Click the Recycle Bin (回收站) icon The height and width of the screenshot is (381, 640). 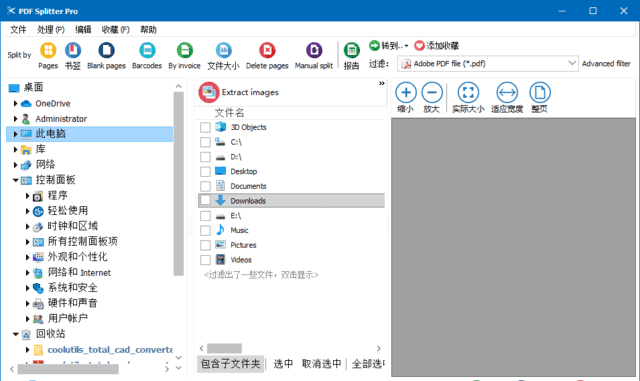click(x=26, y=334)
